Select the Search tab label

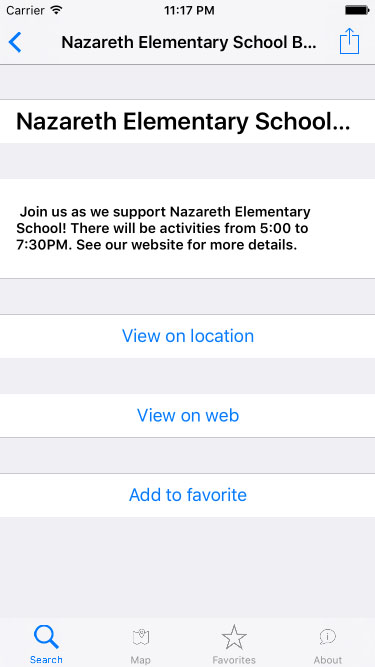[46, 660]
